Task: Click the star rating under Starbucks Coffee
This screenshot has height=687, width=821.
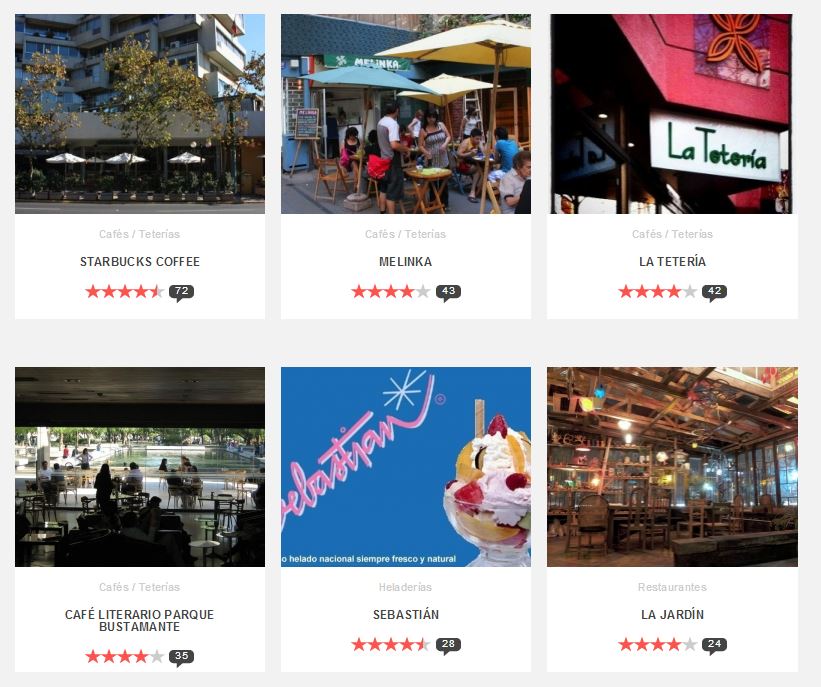Action: point(125,292)
